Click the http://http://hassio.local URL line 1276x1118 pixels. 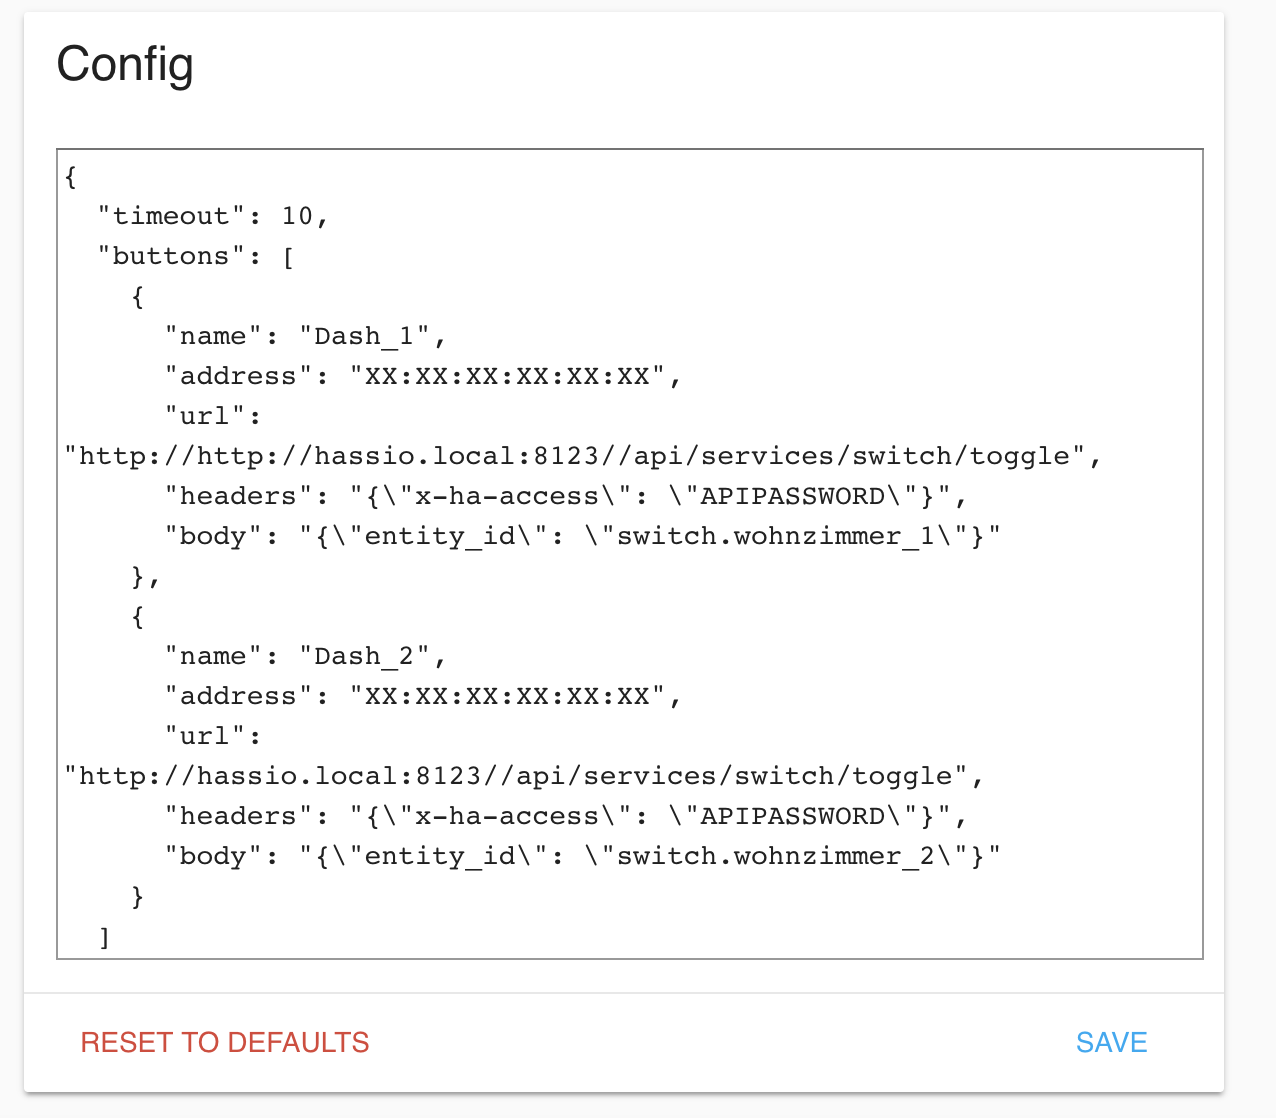click(x=583, y=456)
